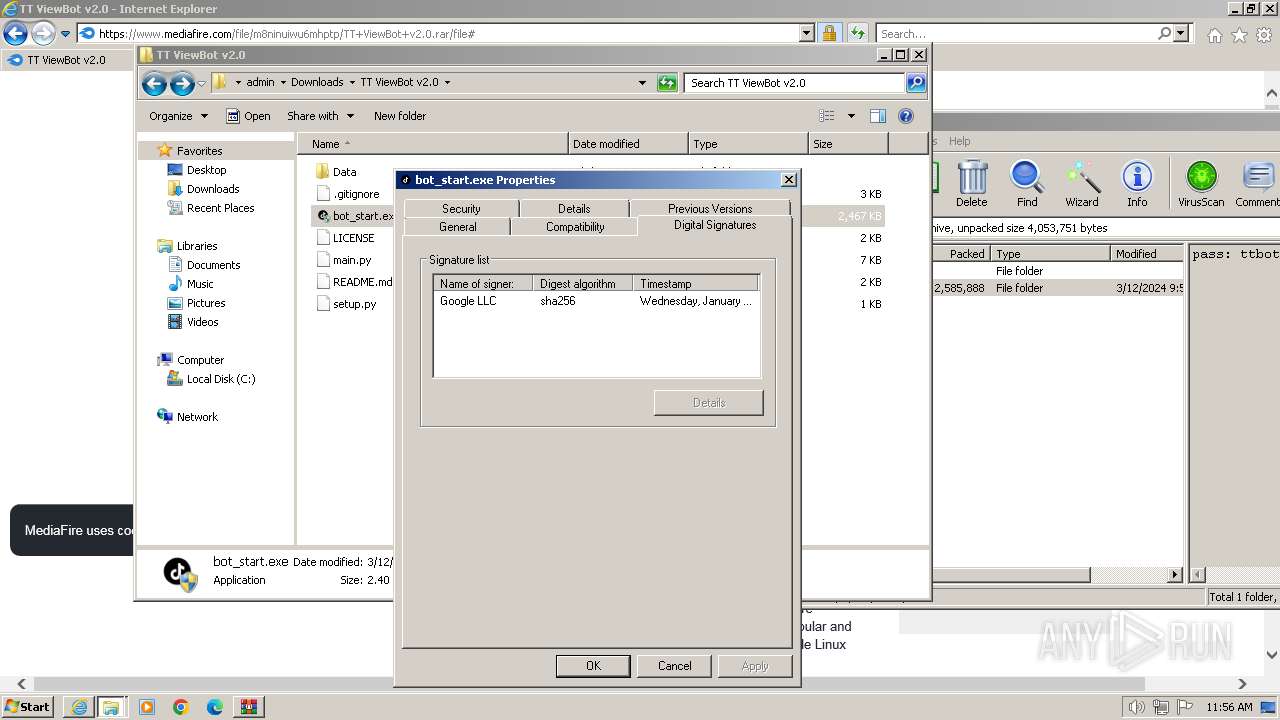Click the Explorer Back arrow button
Screen dimensions: 1280x720
154,84
